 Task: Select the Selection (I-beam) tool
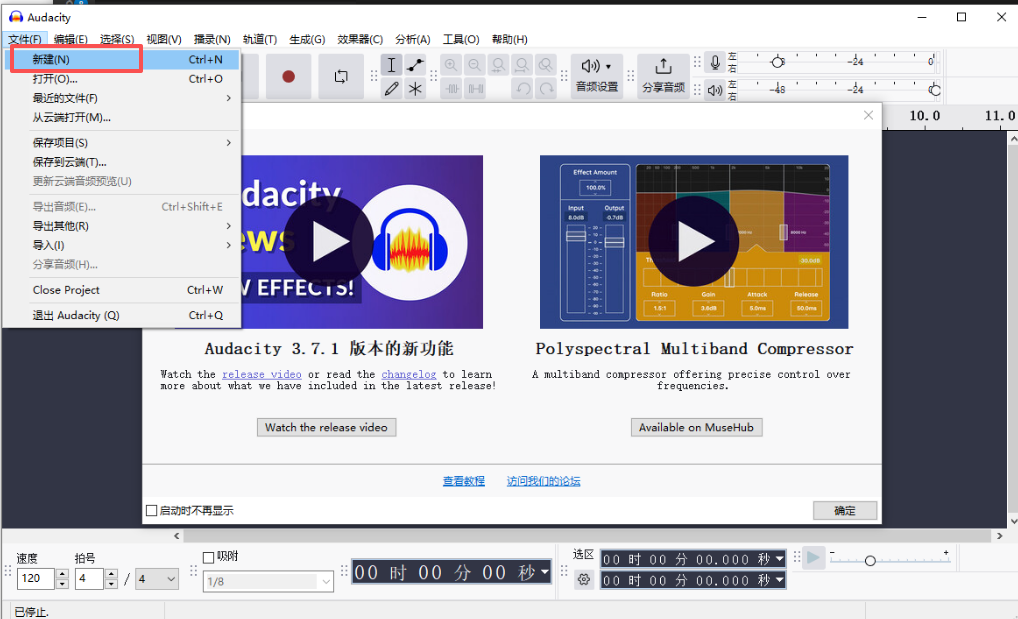click(391, 65)
